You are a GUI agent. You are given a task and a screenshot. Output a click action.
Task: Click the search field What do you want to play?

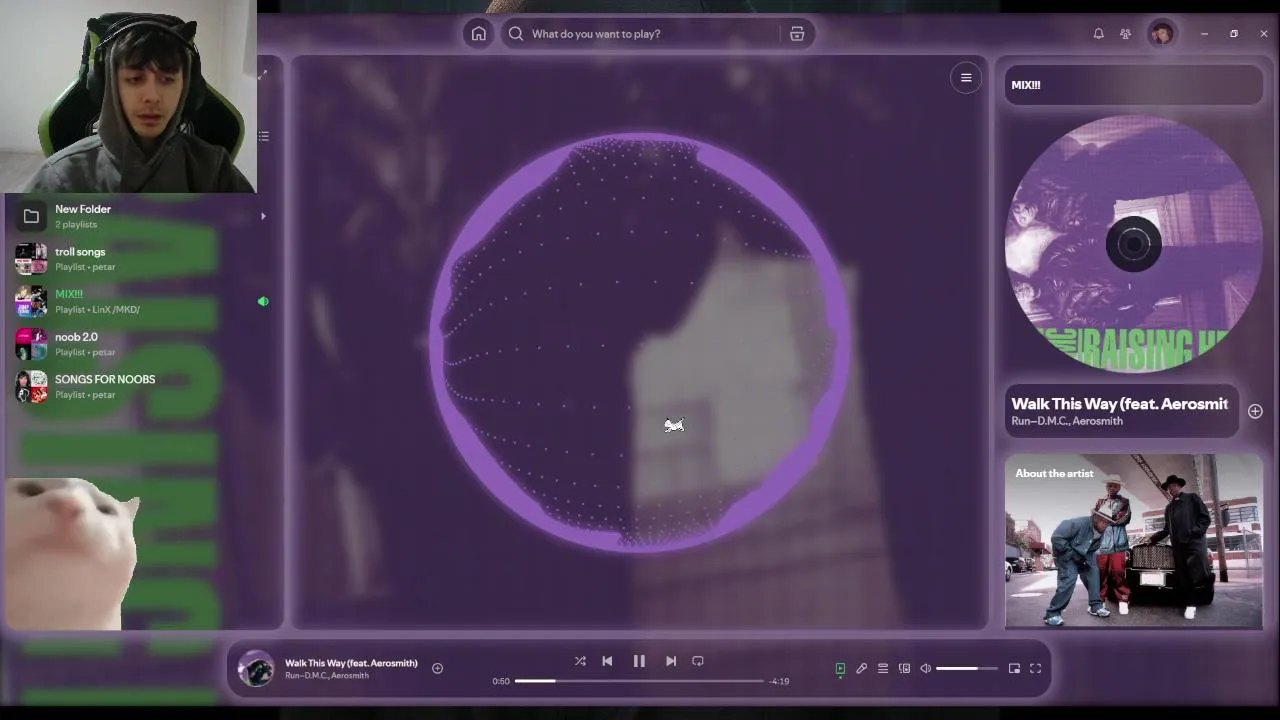point(640,34)
